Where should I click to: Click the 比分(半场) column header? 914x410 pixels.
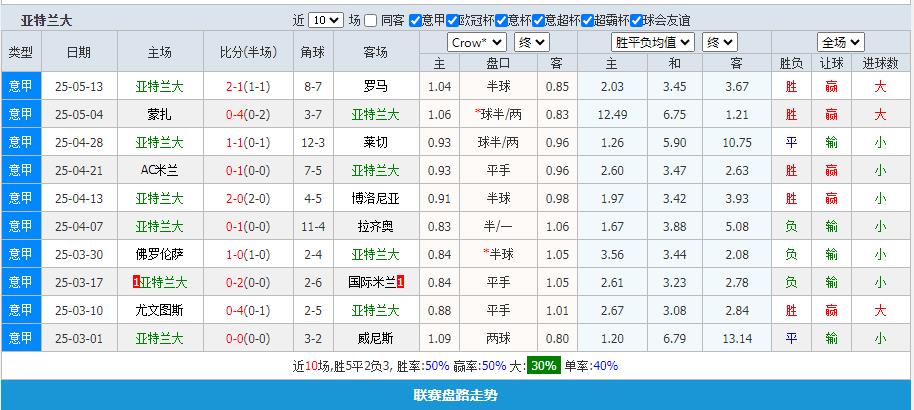click(243, 52)
